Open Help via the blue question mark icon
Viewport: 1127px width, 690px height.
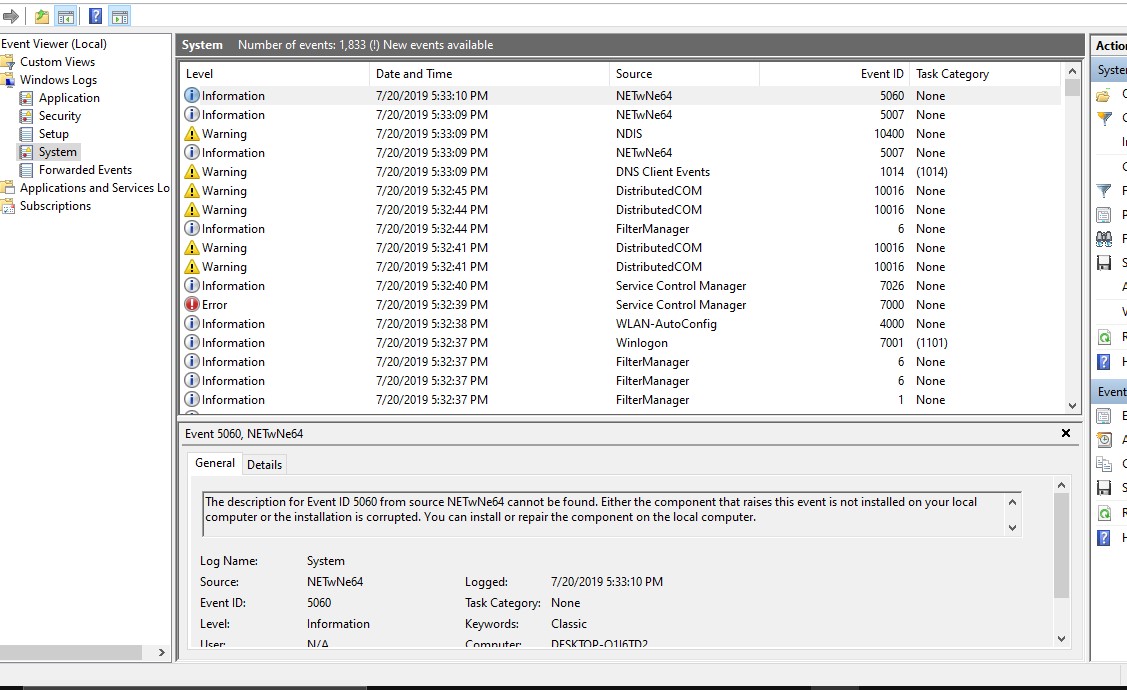[95, 16]
